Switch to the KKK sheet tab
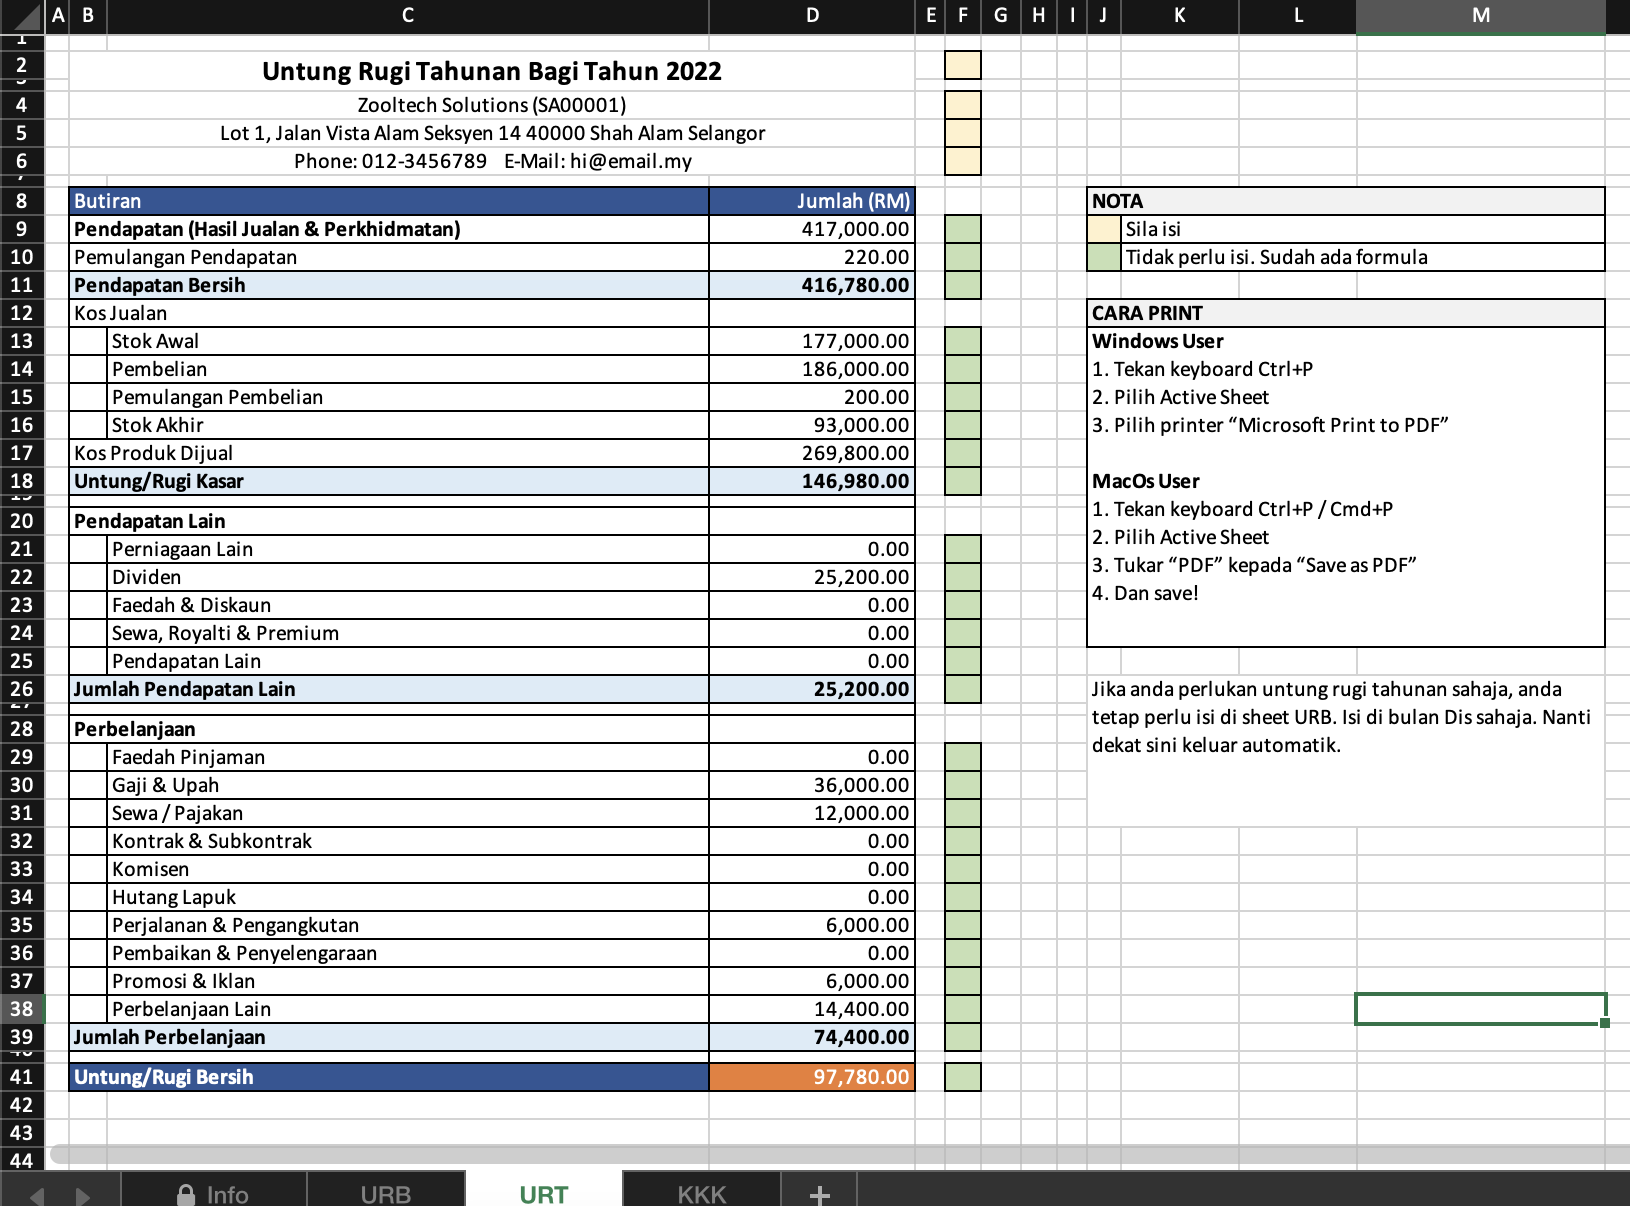Image resolution: width=1630 pixels, height=1206 pixels. click(x=702, y=1194)
